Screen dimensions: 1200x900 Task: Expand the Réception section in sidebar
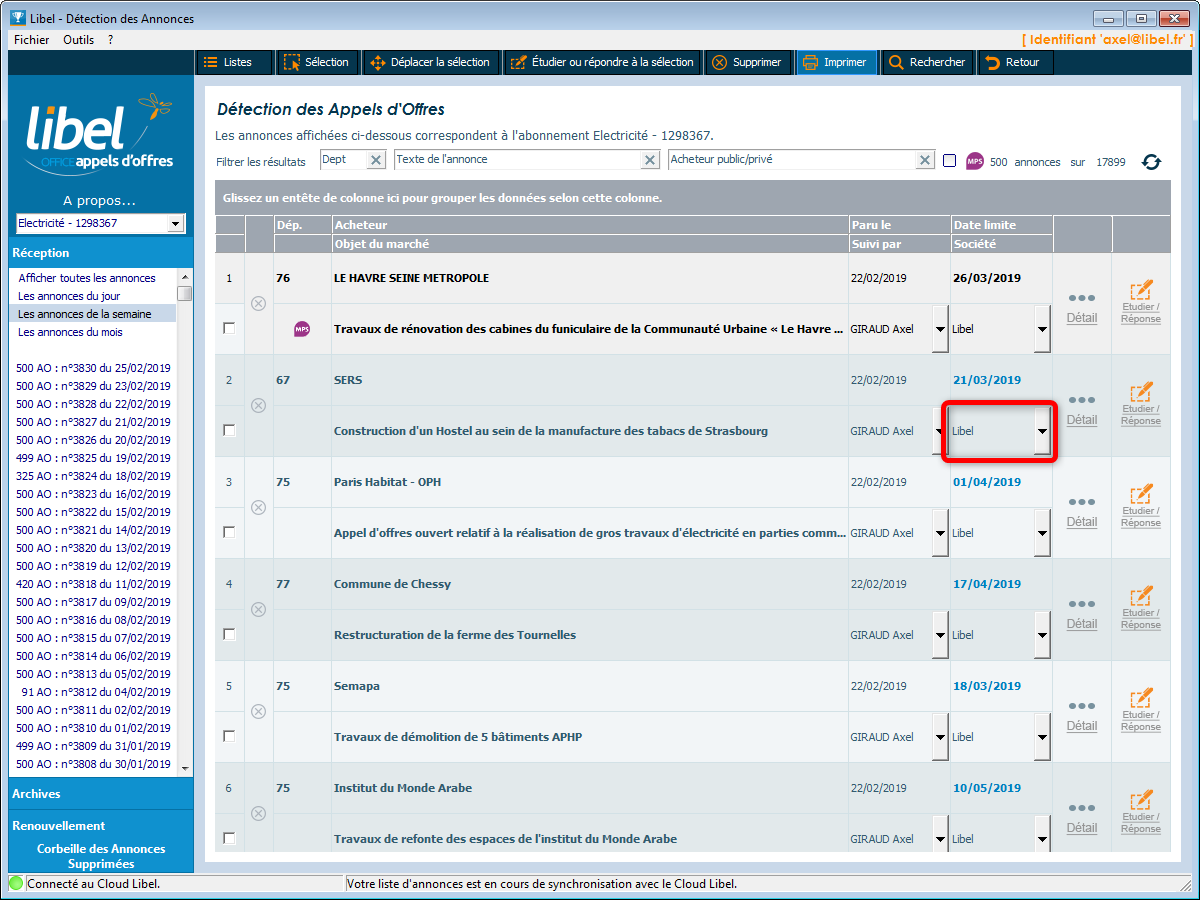(x=101, y=253)
